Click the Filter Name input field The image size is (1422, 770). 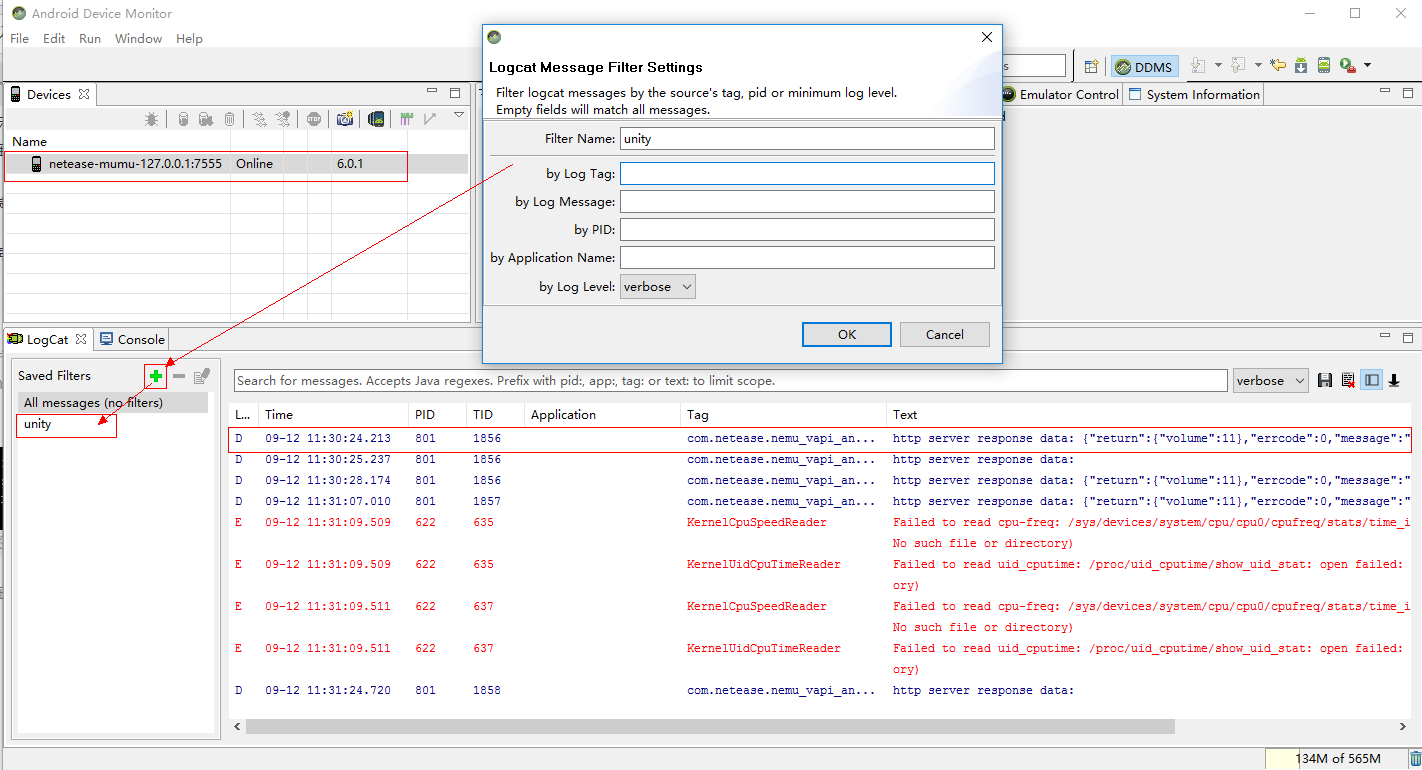pos(807,138)
